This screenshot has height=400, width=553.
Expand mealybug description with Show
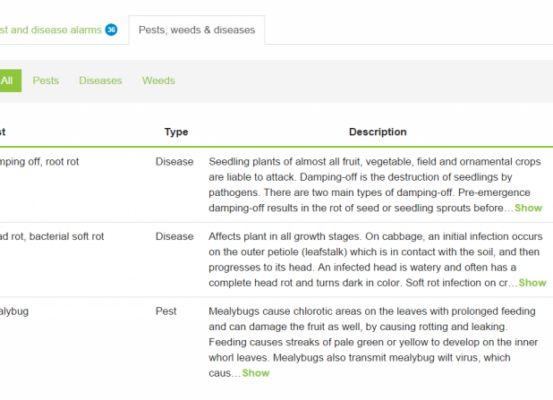[x=256, y=373]
